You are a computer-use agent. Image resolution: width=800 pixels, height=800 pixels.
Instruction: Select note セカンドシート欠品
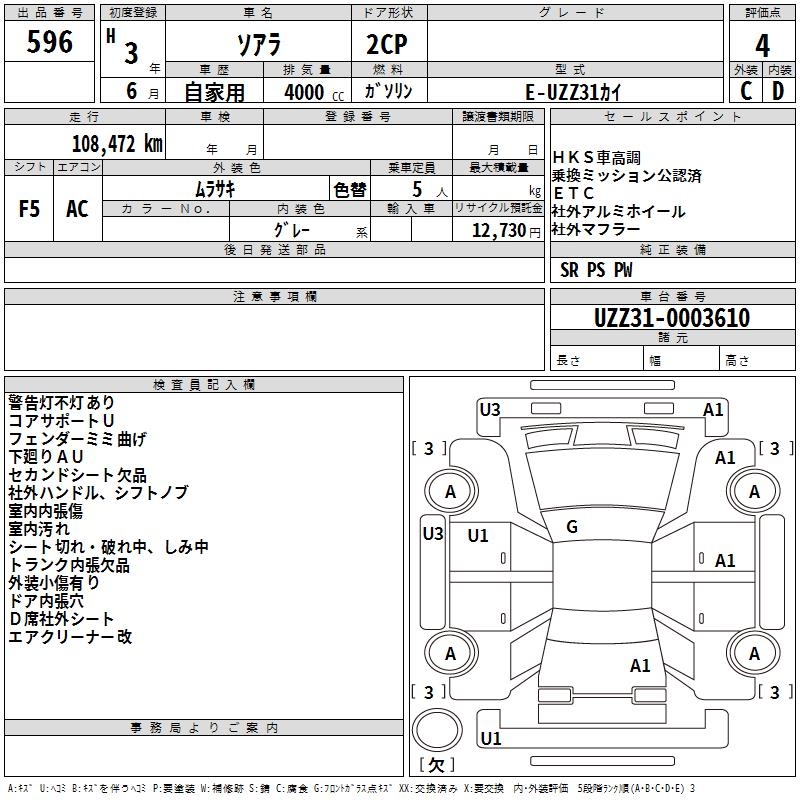pos(77,475)
